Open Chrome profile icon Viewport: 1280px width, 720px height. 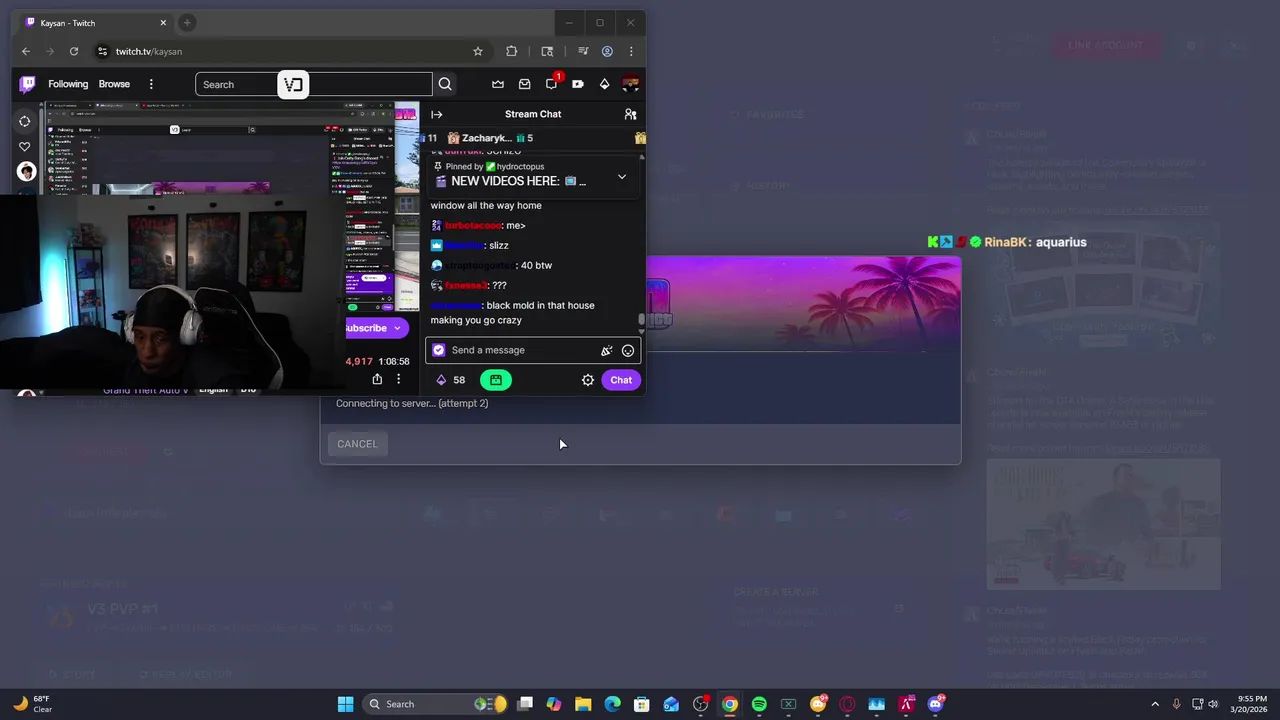click(607, 51)
